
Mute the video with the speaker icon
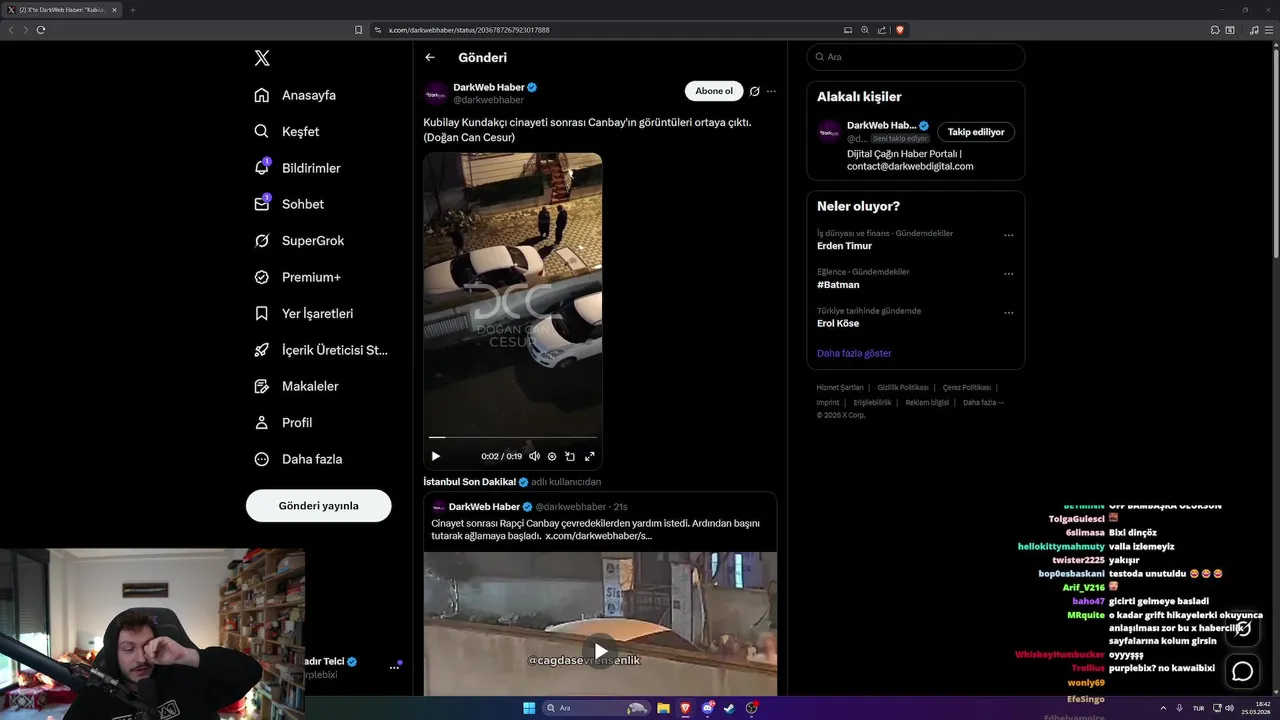[x=534, y=456]
